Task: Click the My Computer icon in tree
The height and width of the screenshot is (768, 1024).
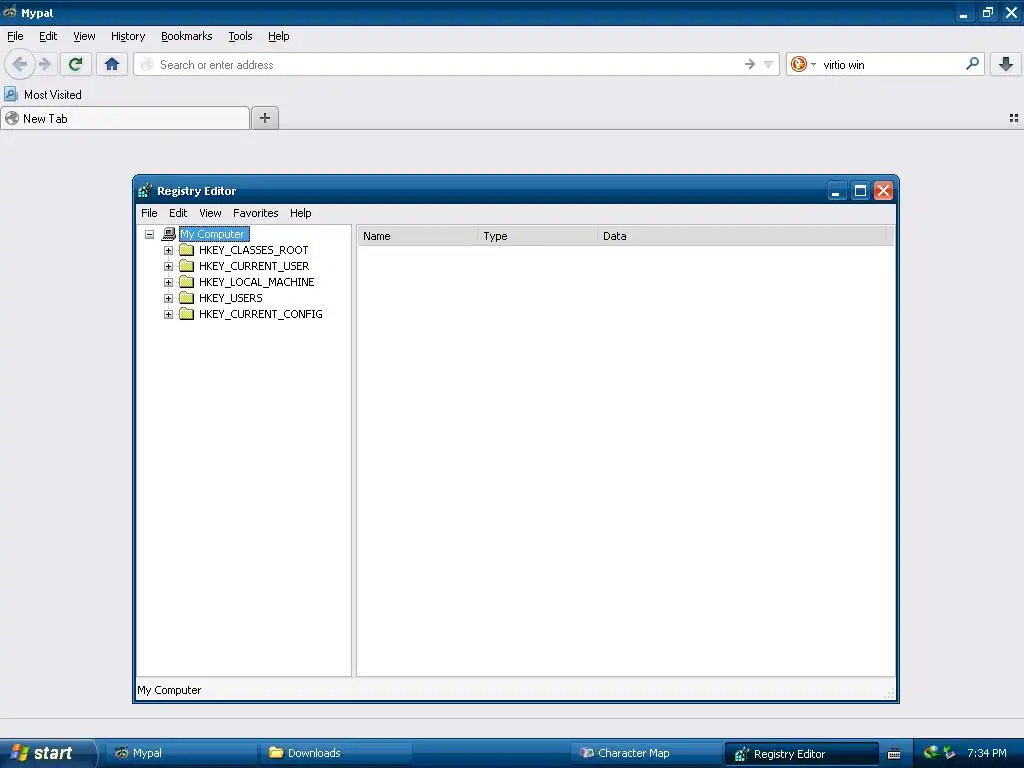Action: point(168,234)
